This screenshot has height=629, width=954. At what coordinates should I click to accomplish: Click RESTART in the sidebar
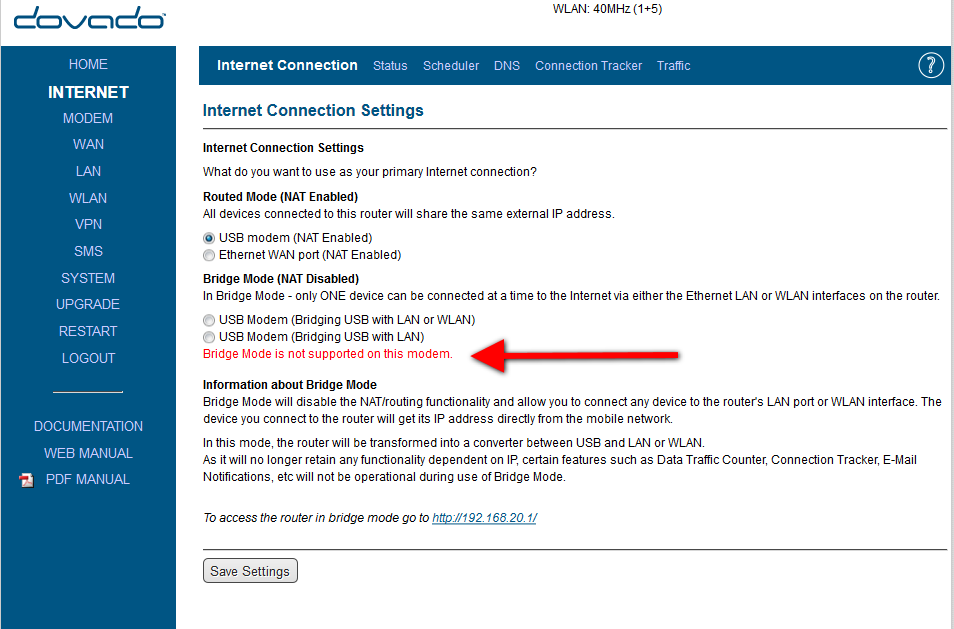[x=88, y=332]
